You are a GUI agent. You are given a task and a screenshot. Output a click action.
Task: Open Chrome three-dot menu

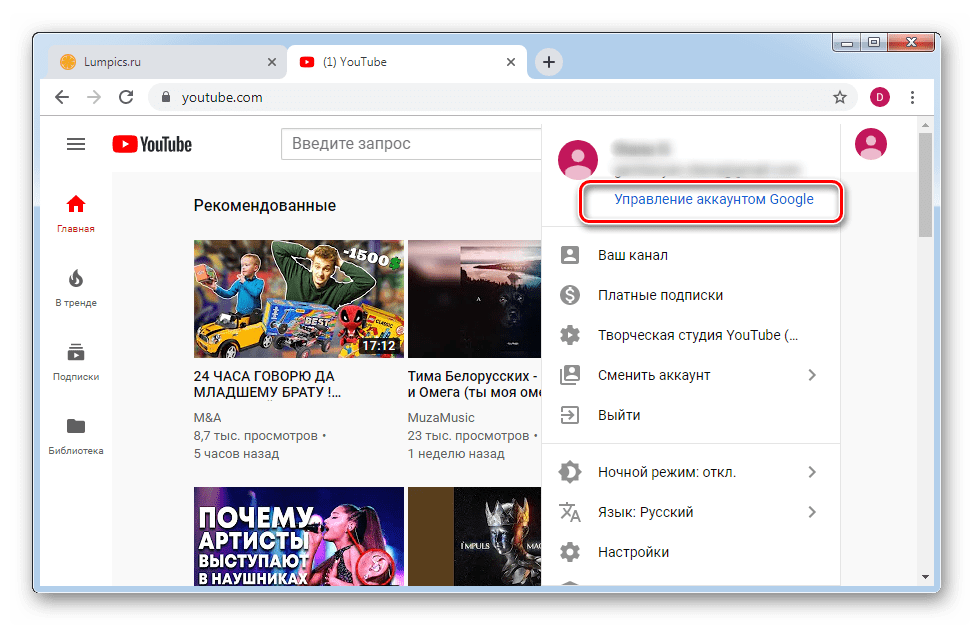913,97
